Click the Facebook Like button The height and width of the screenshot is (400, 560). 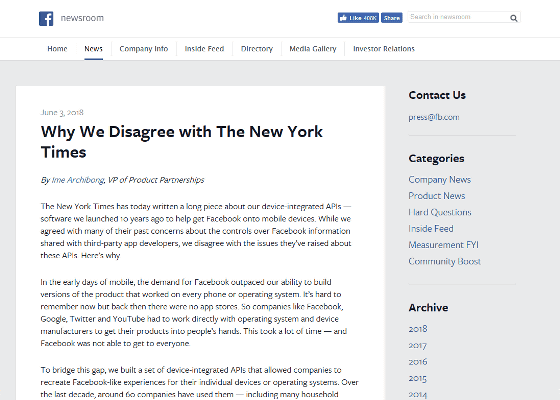pos(358,18)
